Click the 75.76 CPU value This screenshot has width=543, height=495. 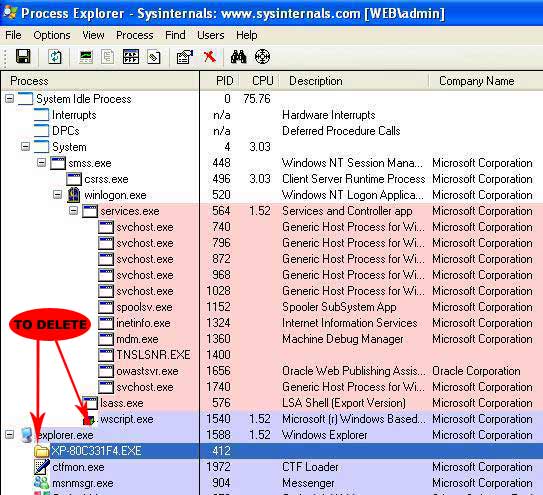(x=257, y=99)
